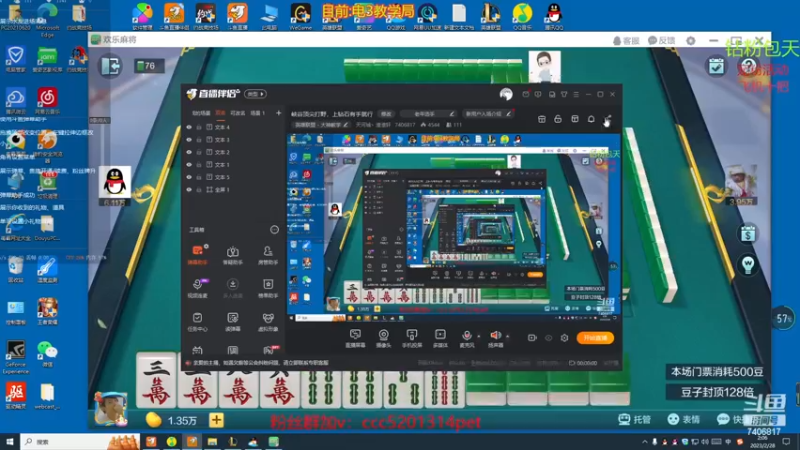
Task: Click the notification bell icon
Action: pyautogui.click(x=591, y=119)
